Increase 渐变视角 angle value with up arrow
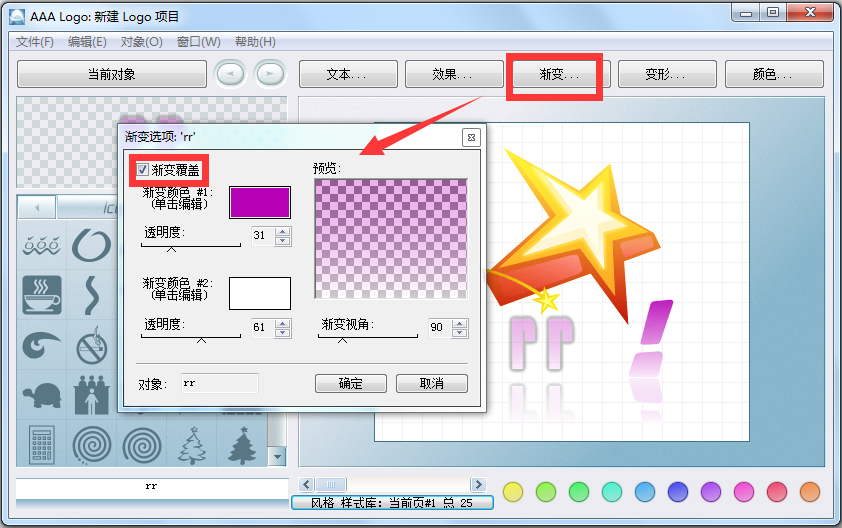 point(459,323)
